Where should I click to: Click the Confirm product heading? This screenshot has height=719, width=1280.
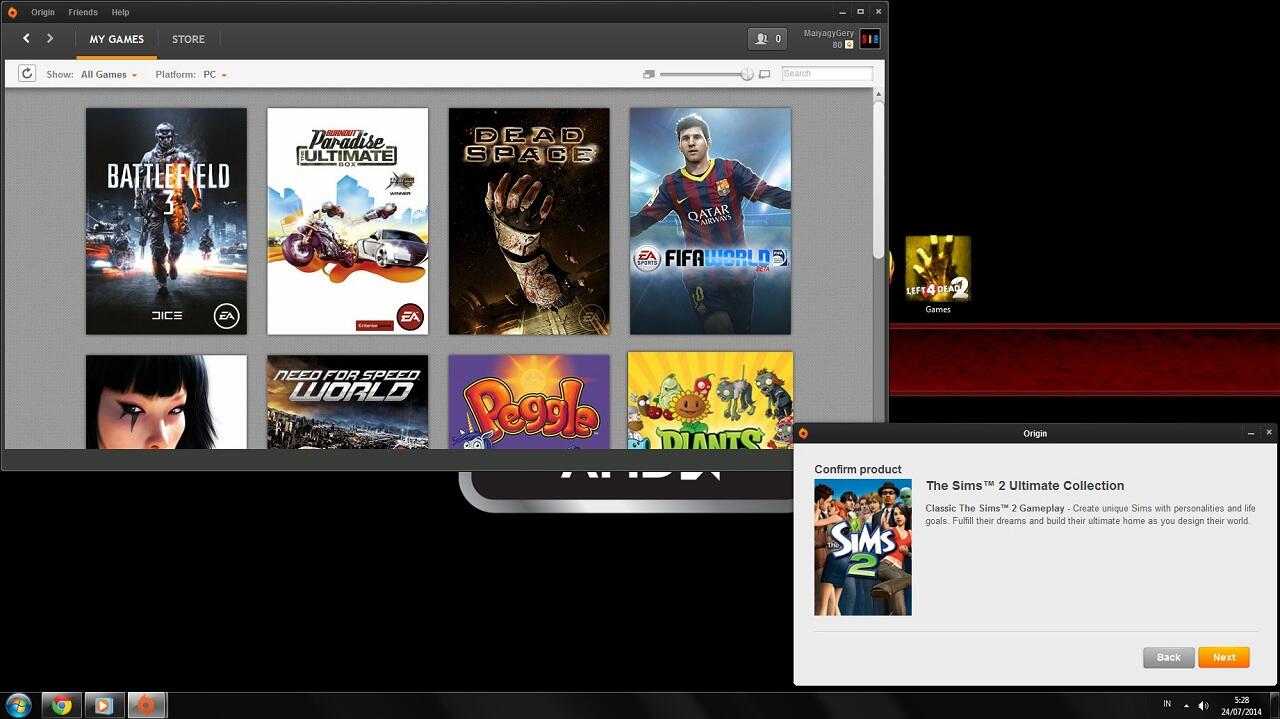point(858,469)
